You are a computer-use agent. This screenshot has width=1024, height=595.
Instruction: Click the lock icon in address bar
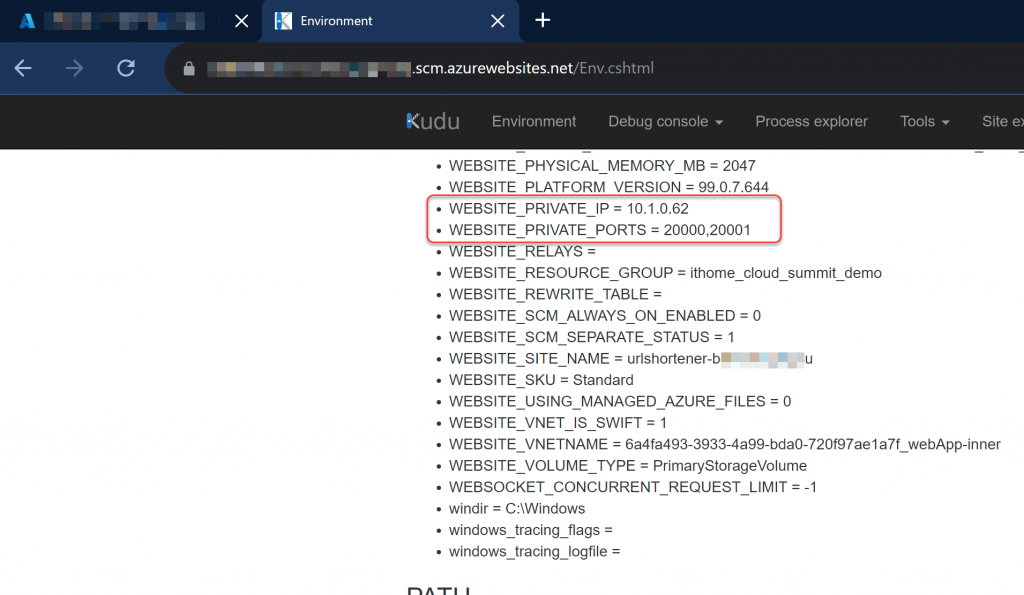coord(189,69)
